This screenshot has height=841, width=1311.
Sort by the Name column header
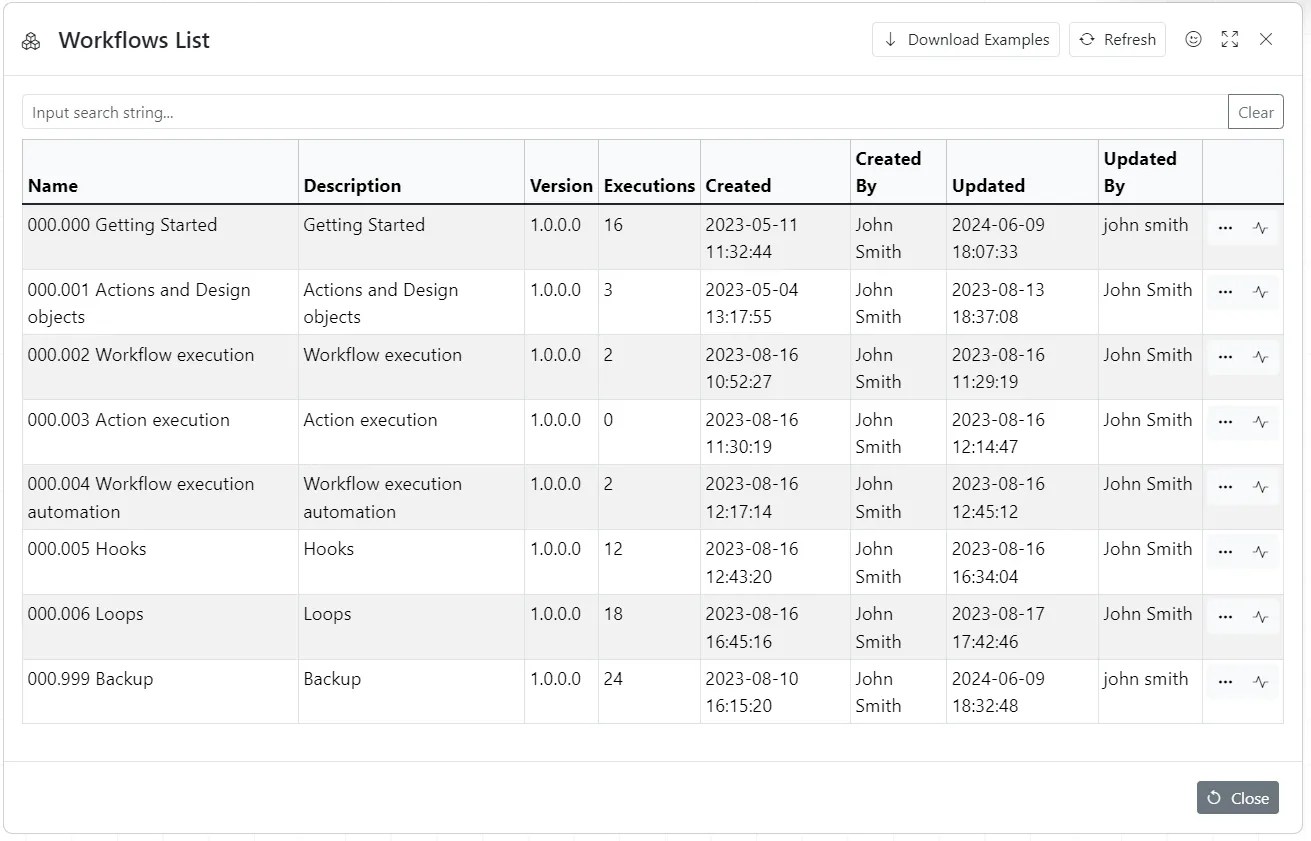[x=53, y=186]
